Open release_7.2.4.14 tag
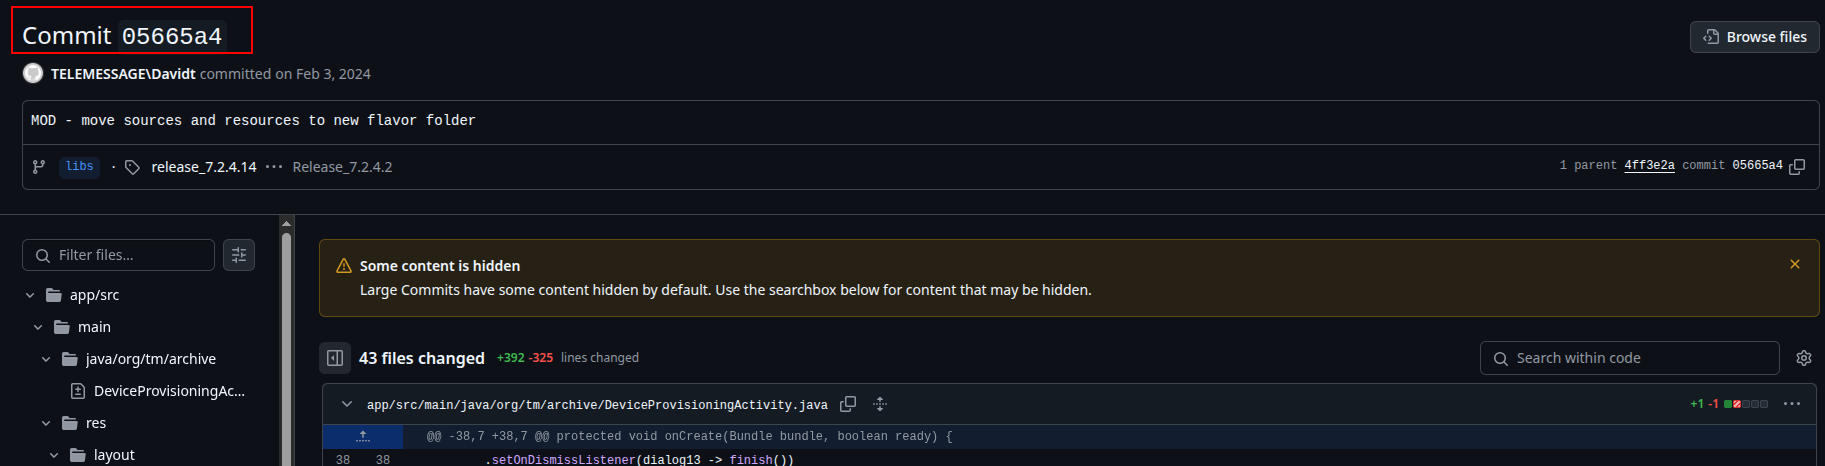Viewport: 1825px width, 466px height. pyautogui.click(x=204, y=167)
